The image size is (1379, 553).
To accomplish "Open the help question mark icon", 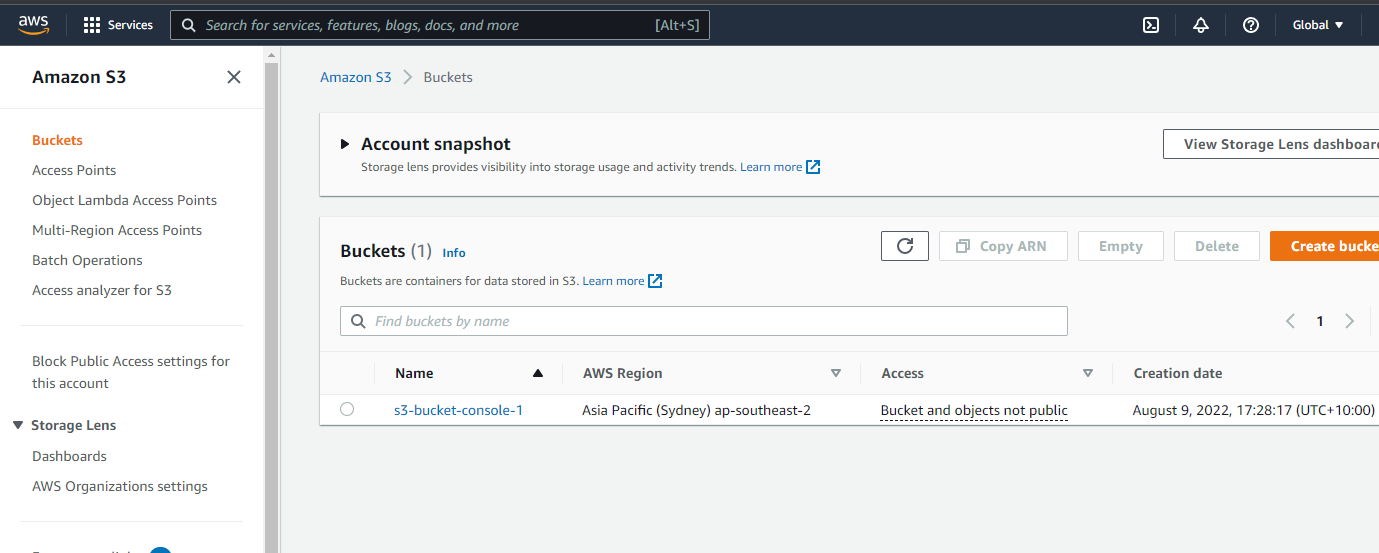I will (1251, 25).
